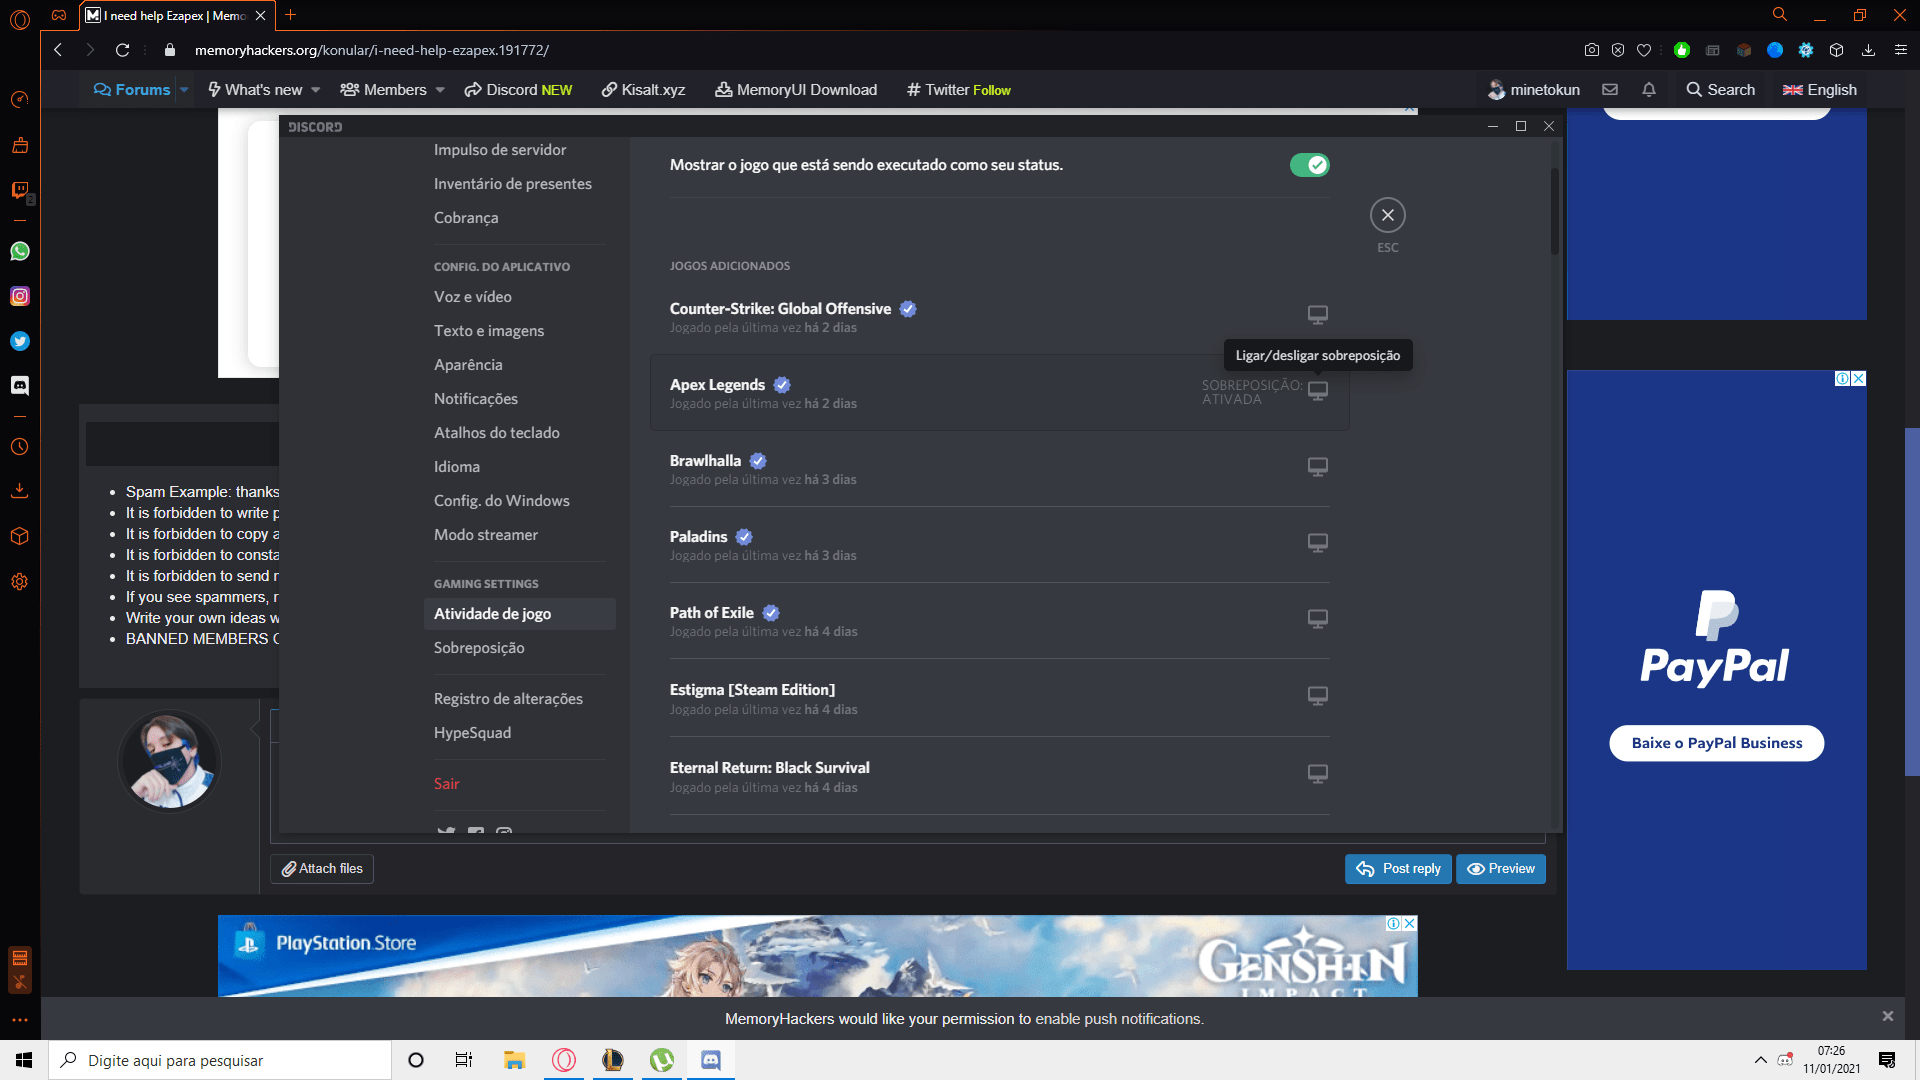
Task: Click Post reply button
Action: [1398, 869]
